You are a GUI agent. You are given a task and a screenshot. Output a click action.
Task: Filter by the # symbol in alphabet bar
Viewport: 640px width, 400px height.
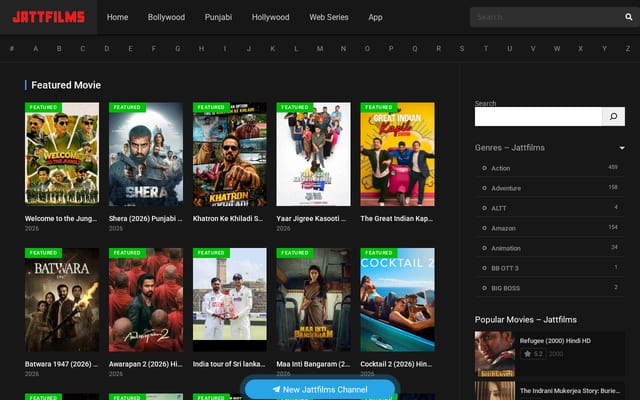[x=12, y=49]
